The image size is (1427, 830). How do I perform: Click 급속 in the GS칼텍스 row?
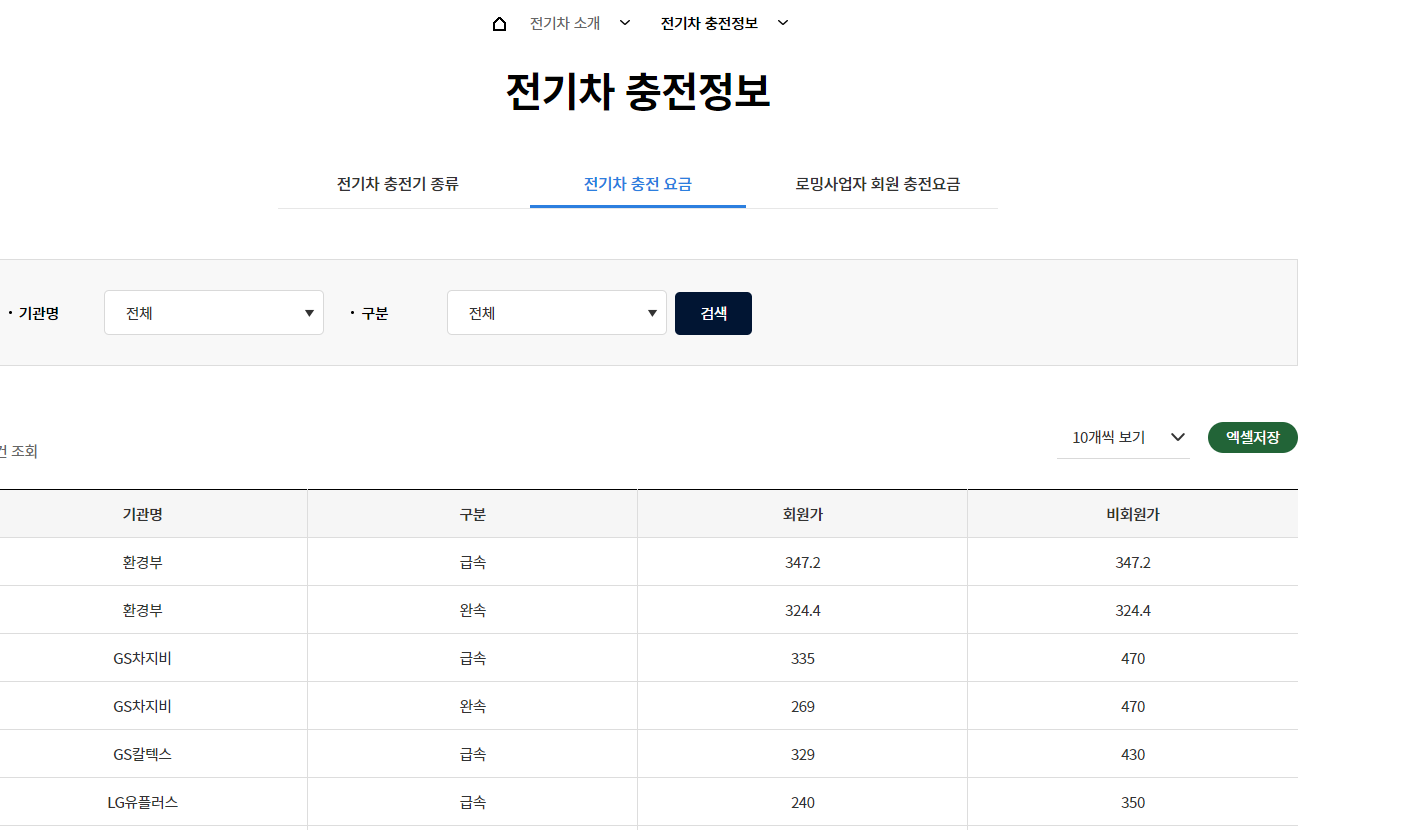[472, 754]
